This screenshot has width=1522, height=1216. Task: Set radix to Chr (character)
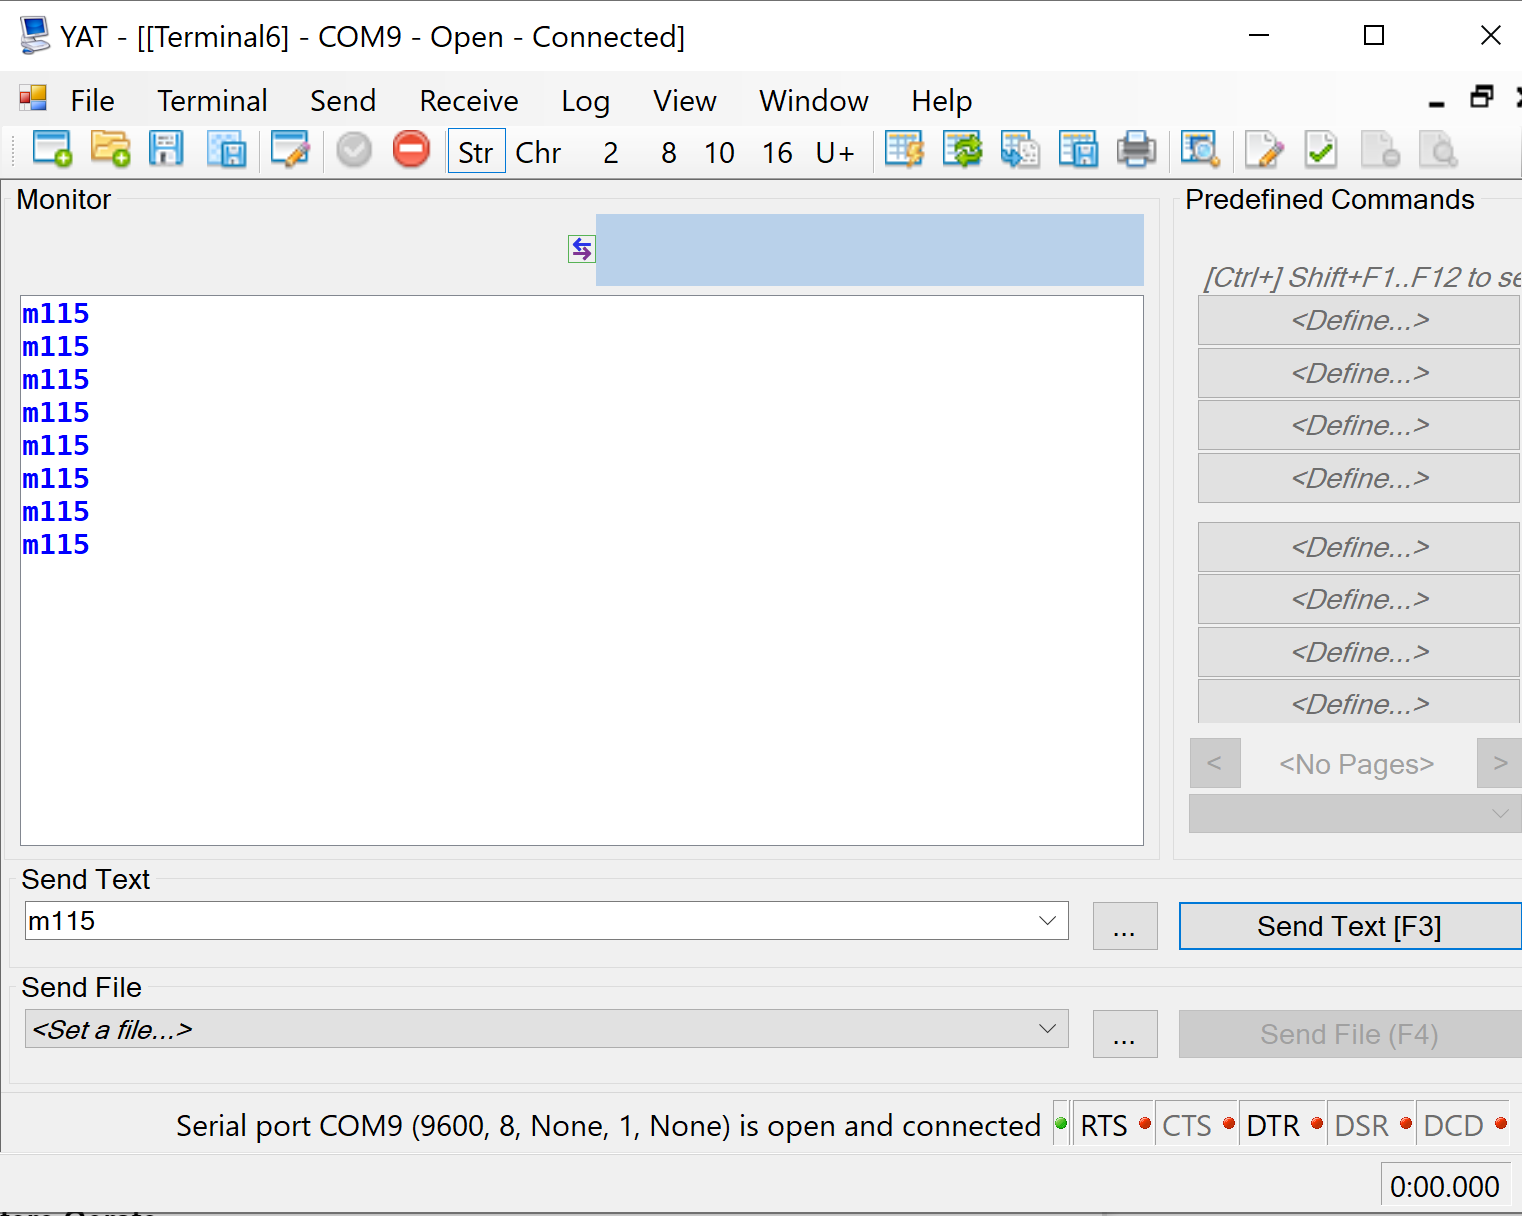point(538,152)
